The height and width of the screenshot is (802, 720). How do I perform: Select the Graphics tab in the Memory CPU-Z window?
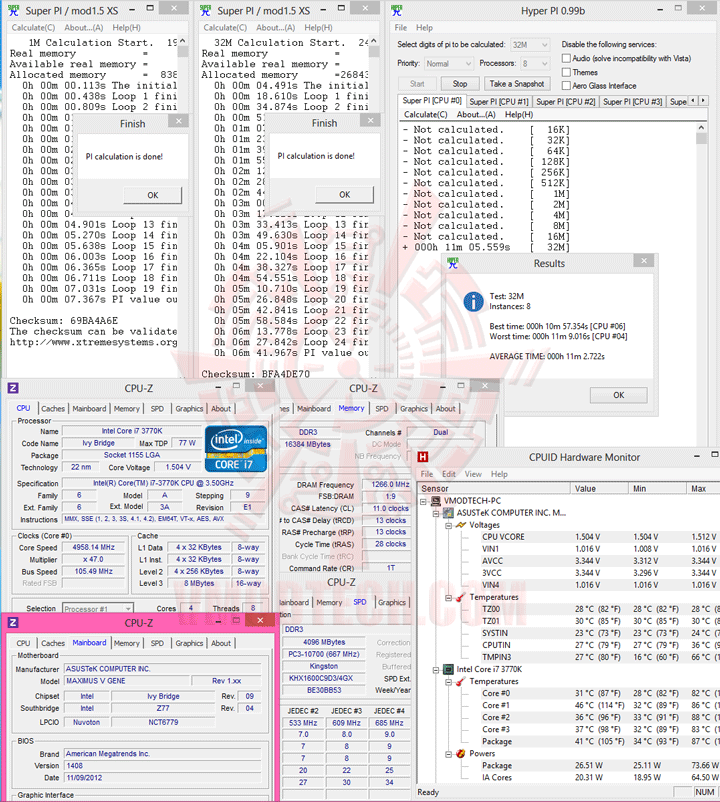[x=414, y=409]
